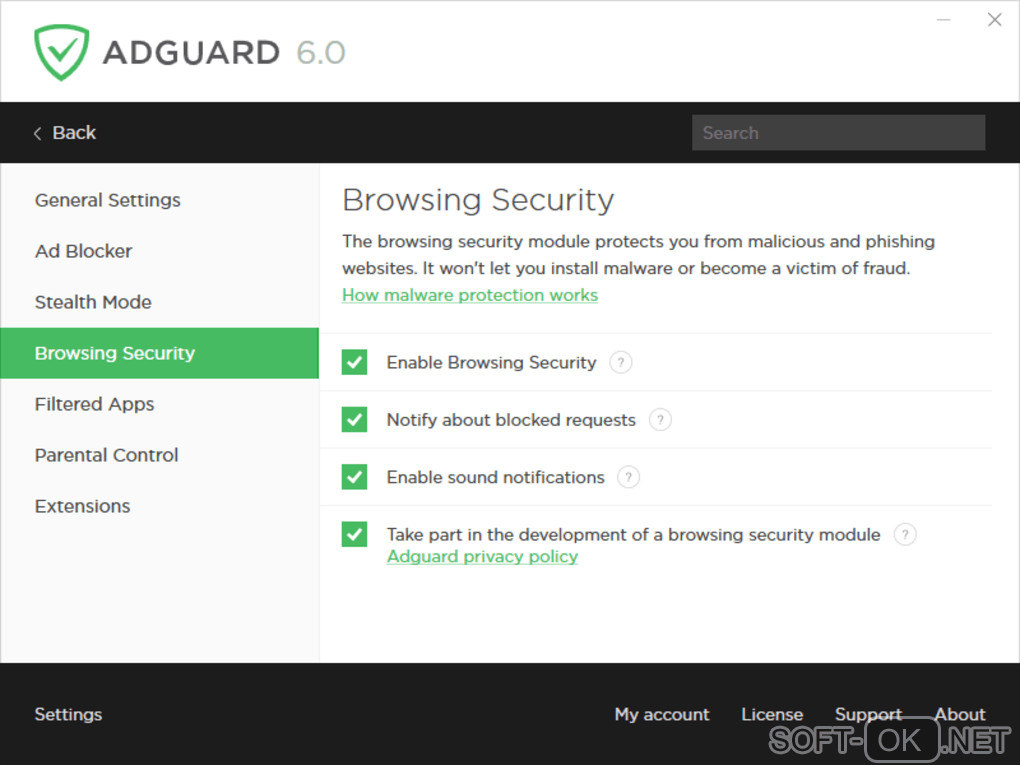
Task: Go back using the Back arrow
Action: click(x=64, y=133)
